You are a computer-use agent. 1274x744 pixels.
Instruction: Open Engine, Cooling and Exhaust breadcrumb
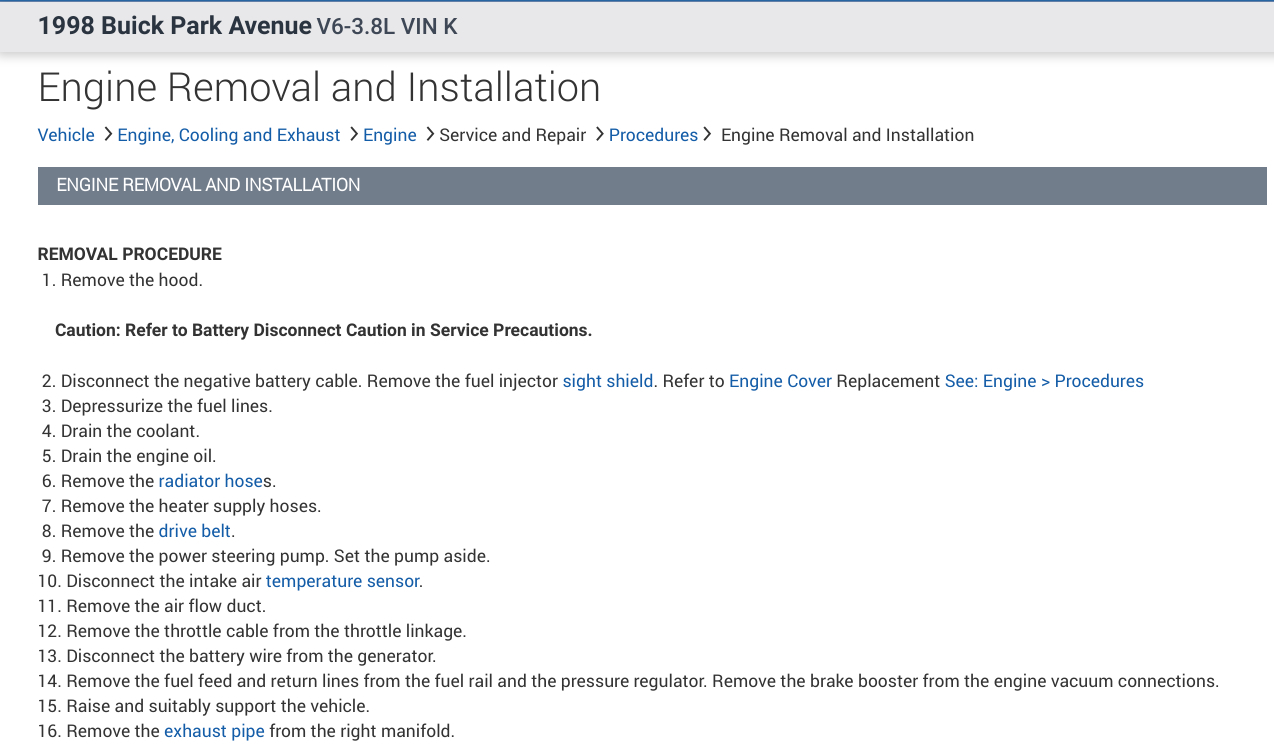click(229, 135)
